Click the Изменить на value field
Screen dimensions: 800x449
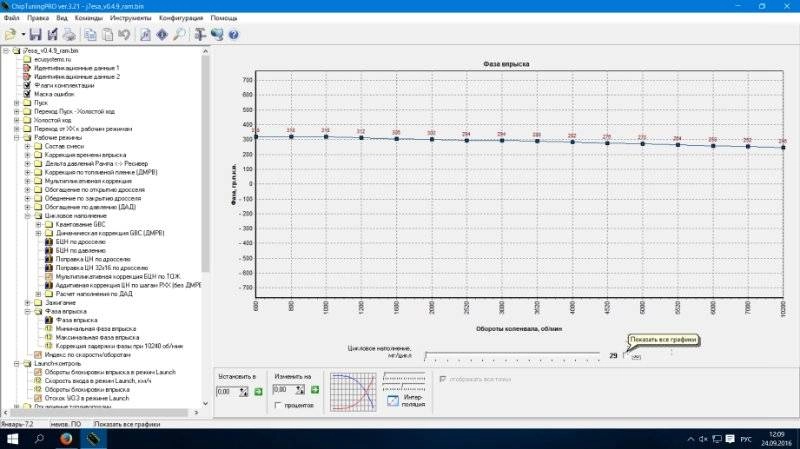(283, 390)
